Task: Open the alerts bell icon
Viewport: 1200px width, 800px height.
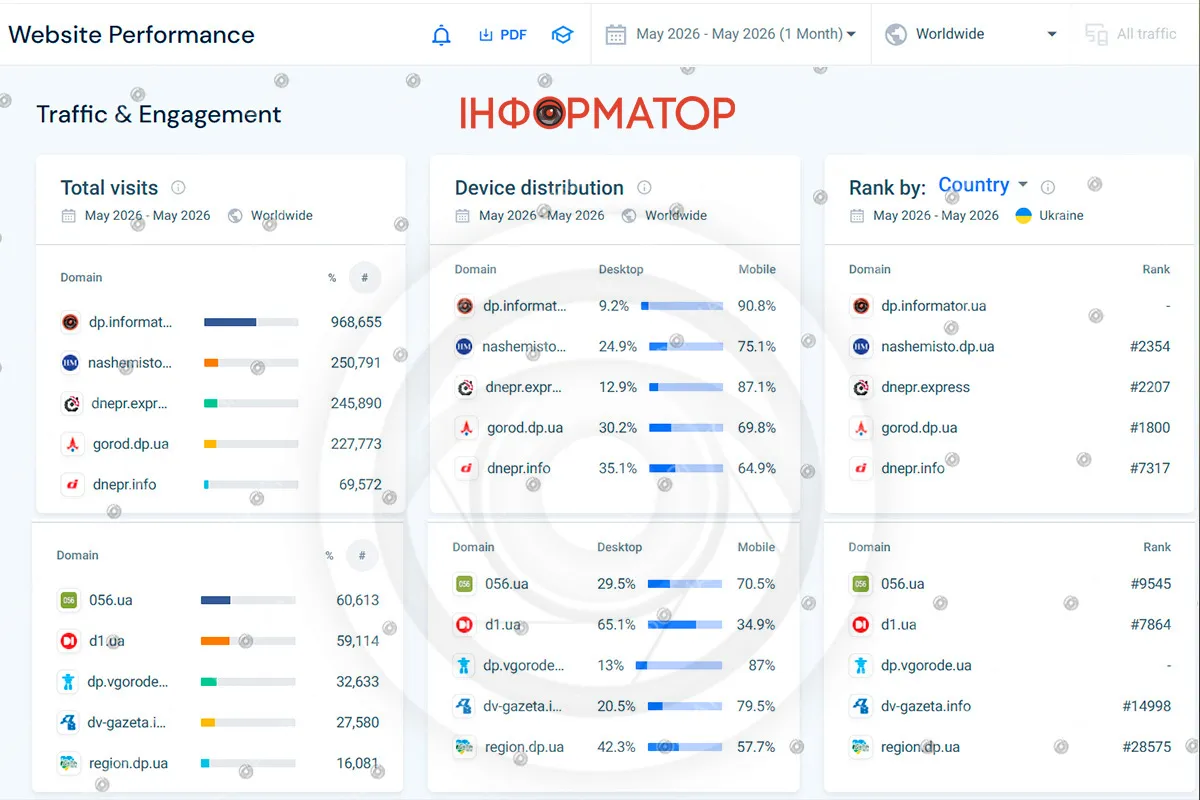Action: click(441, 35)
